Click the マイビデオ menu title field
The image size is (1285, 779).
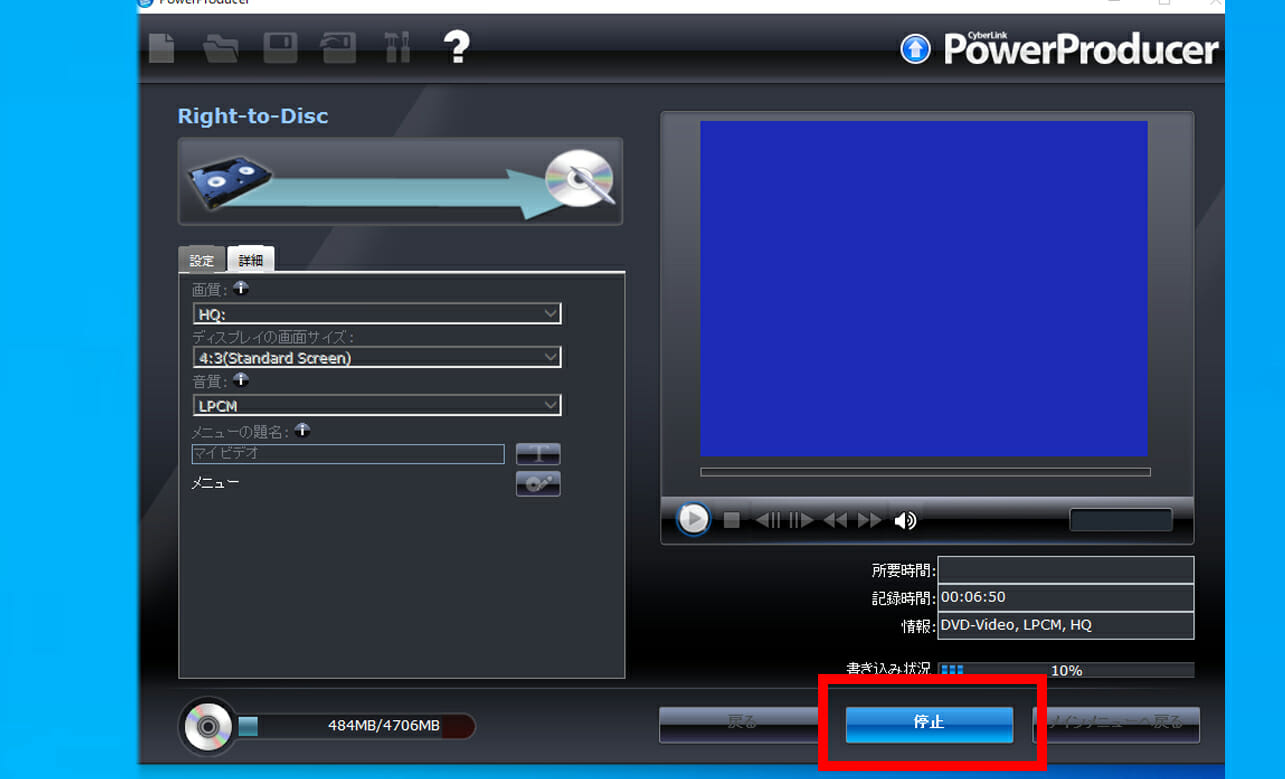click(348, 454)
